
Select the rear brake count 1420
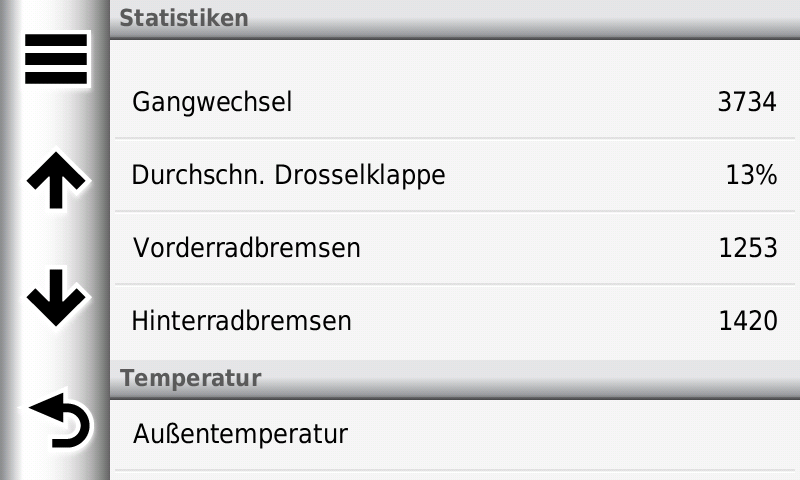(747, 321)
